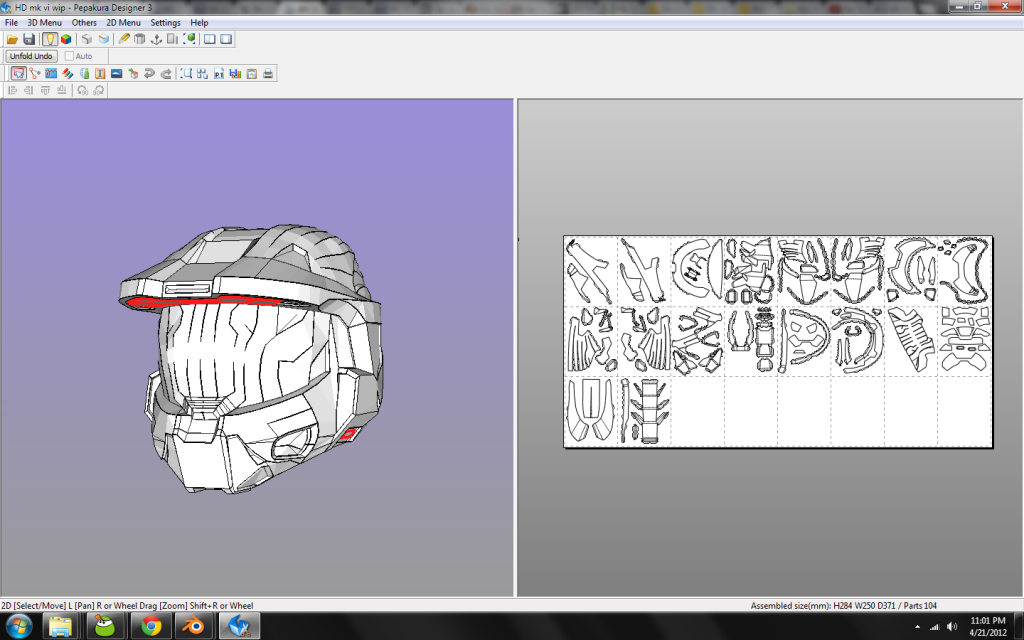Viewport: 1024px width, 640px height.
Task: Select the blue edit flaps tool
Action: [x=51, y=74]
